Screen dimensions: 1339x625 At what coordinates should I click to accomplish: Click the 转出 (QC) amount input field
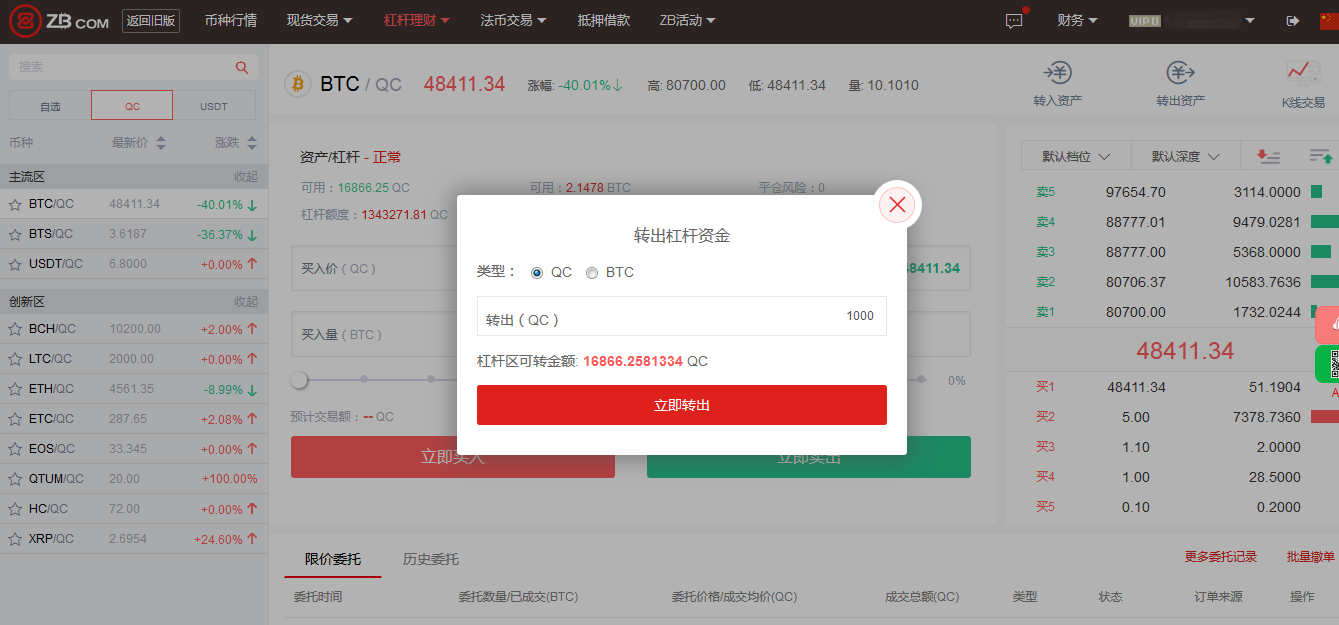coord(682,316)
